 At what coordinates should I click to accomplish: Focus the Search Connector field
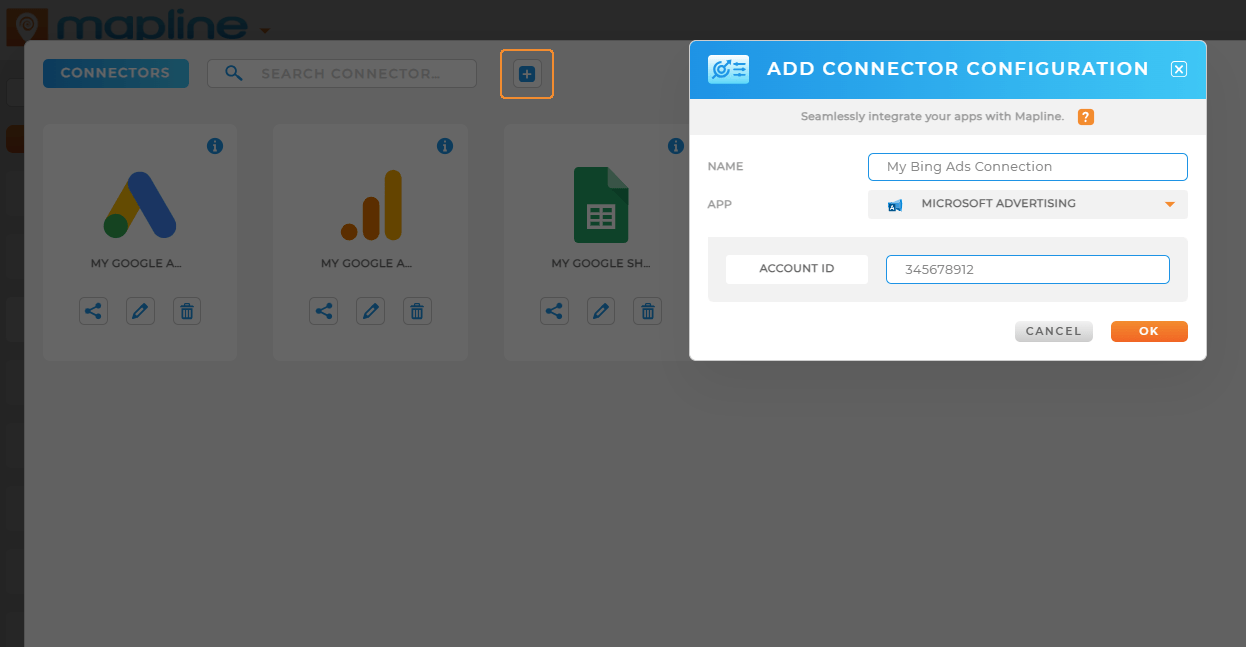coord(350,73)
